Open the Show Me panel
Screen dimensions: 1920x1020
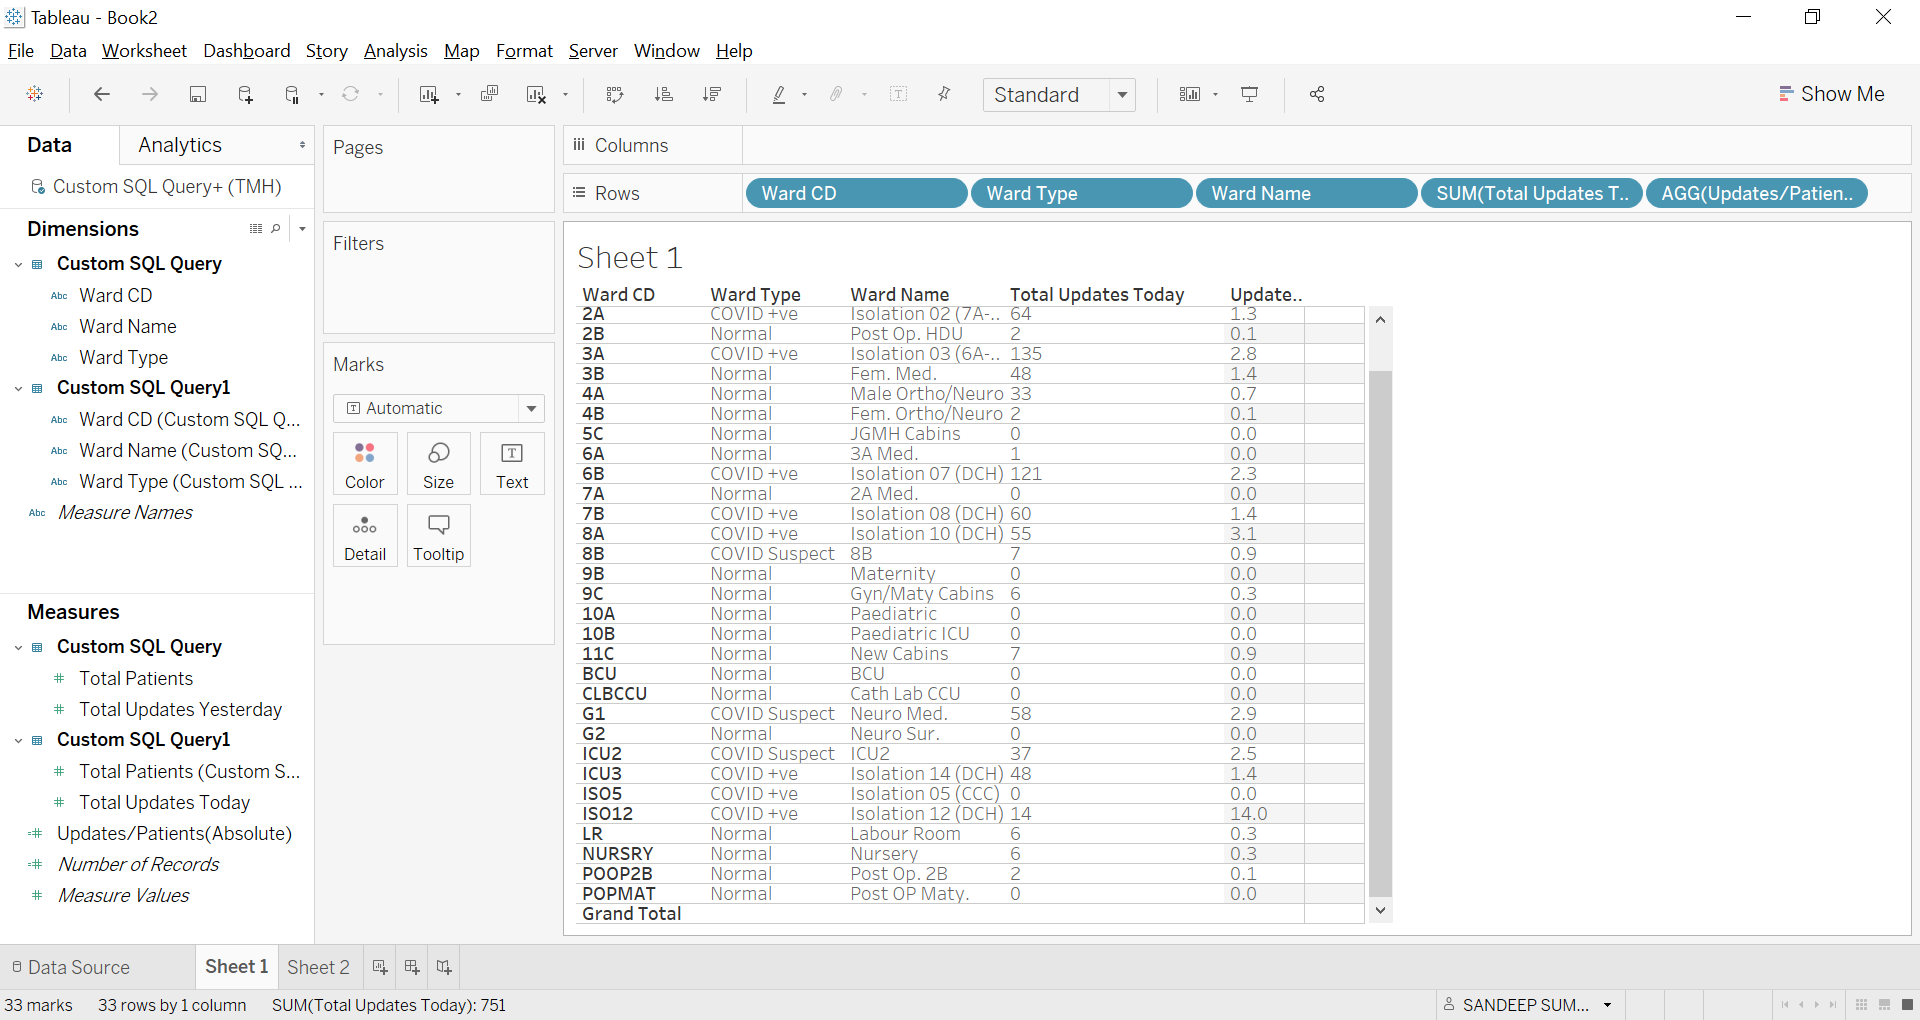click(x=1831, y=94)
